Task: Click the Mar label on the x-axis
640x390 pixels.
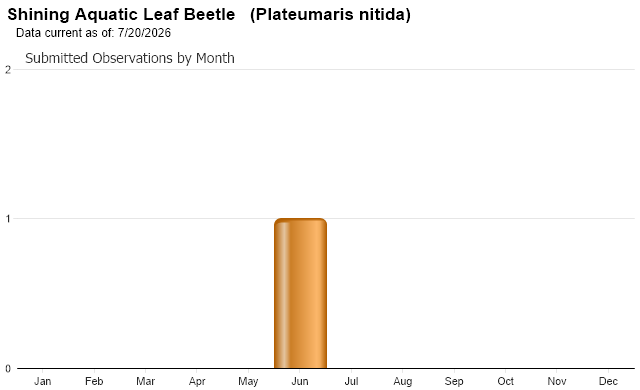Action: [x=145, y=381]
